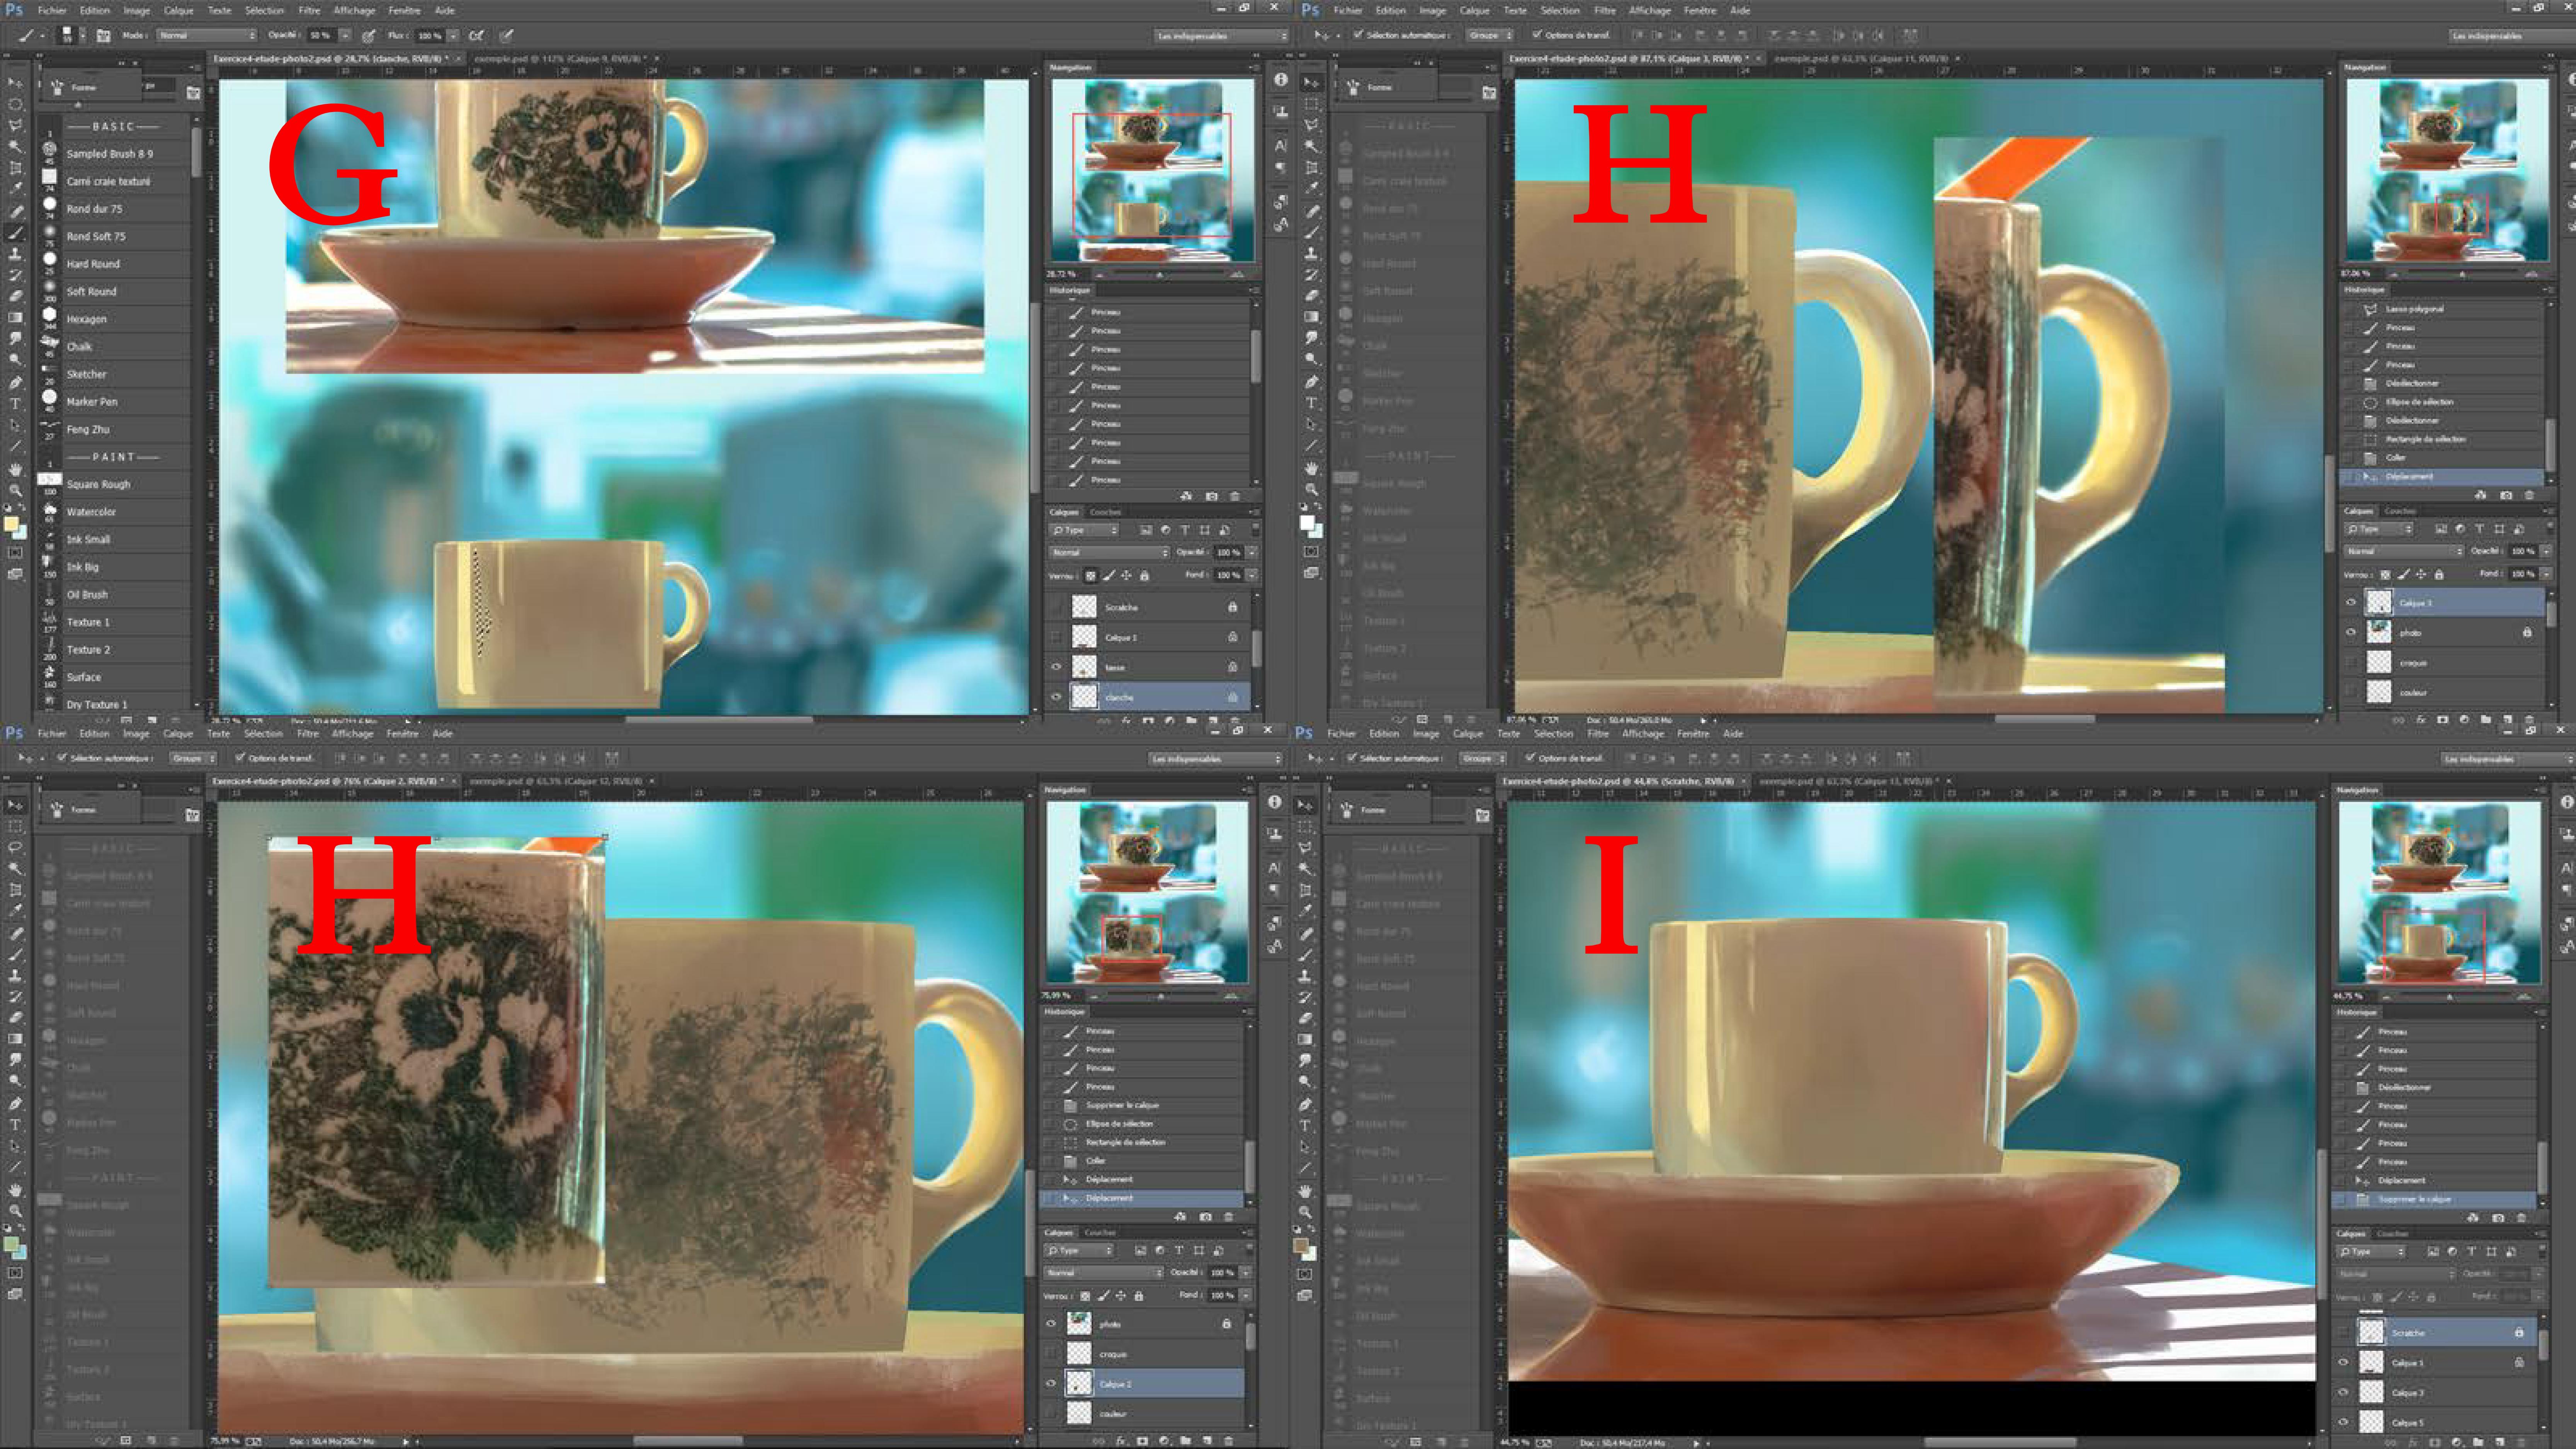2576x1449 pixels.
Task: Choose the Gradient tool in the top-right window's toolbar
Action: pyautogui.click(x=1311, y=317)
